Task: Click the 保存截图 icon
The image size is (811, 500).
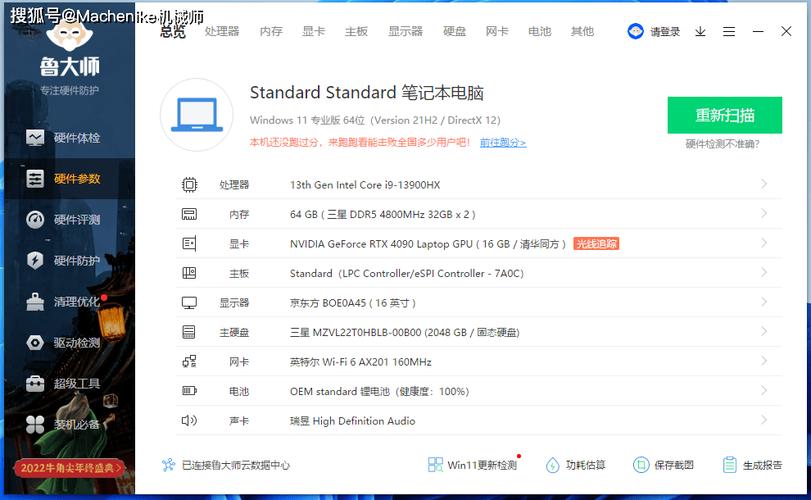Action: pos(641,465)
